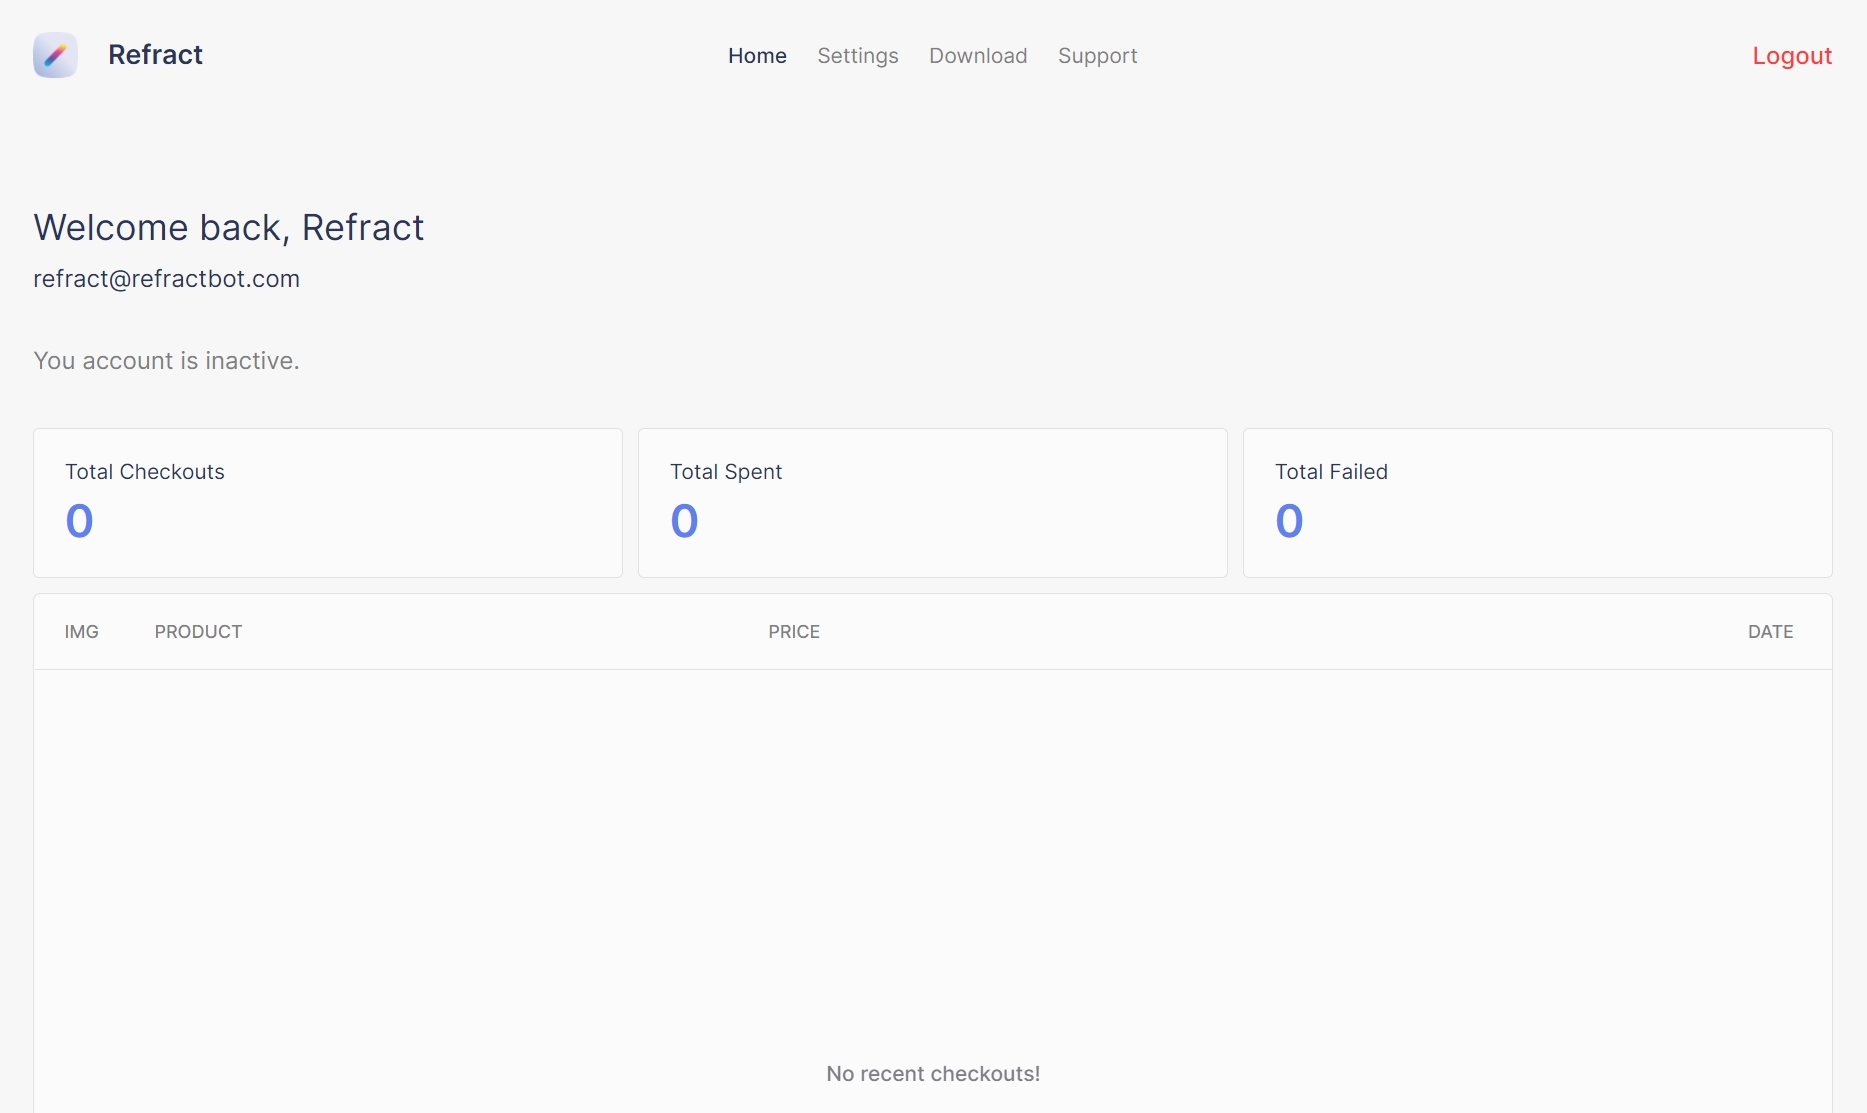Click the account inactive status message
This screenshot has width=1867, height=1113.
166,361
